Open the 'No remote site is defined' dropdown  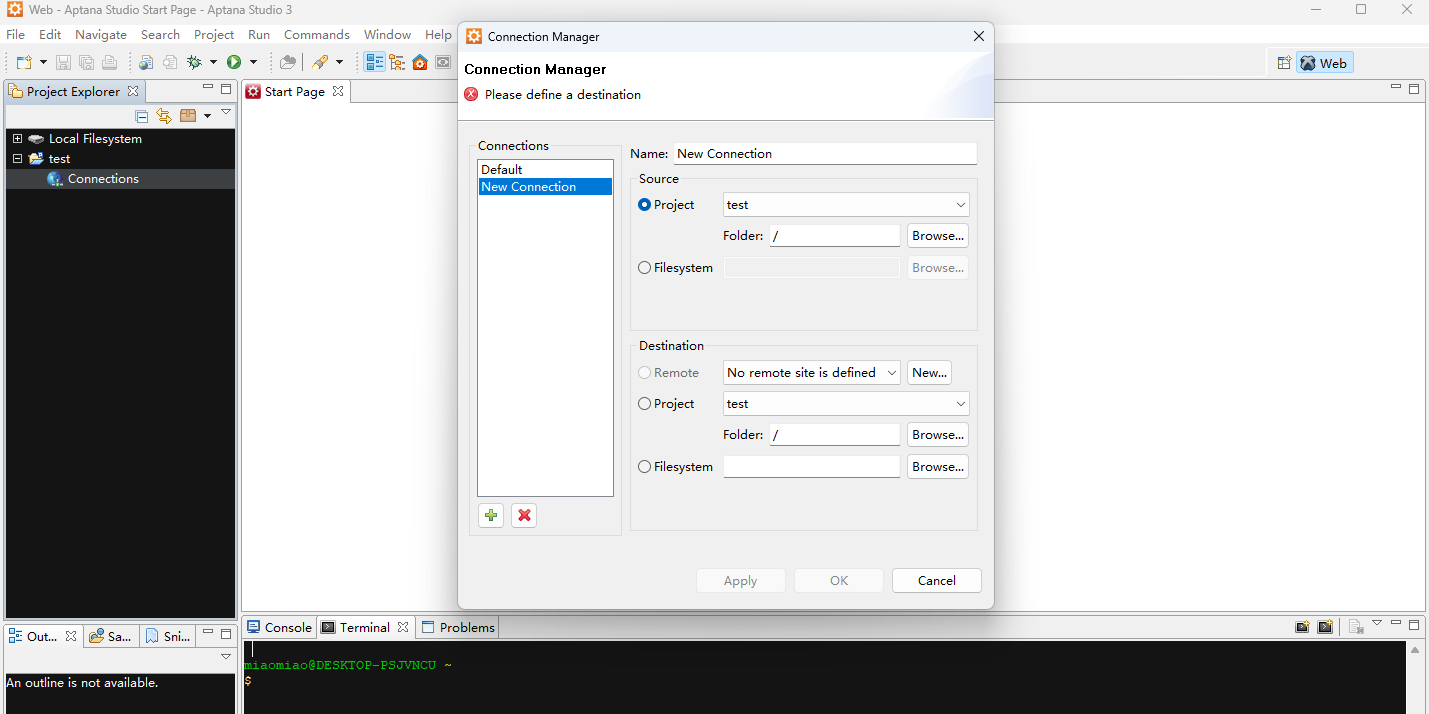pyautogui.click(x=811, y=373)
